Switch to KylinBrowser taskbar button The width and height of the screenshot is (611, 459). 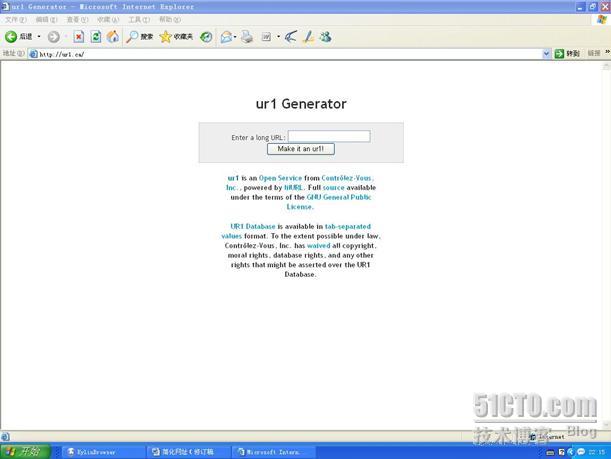pyautogui.click(x=102, y=452)
